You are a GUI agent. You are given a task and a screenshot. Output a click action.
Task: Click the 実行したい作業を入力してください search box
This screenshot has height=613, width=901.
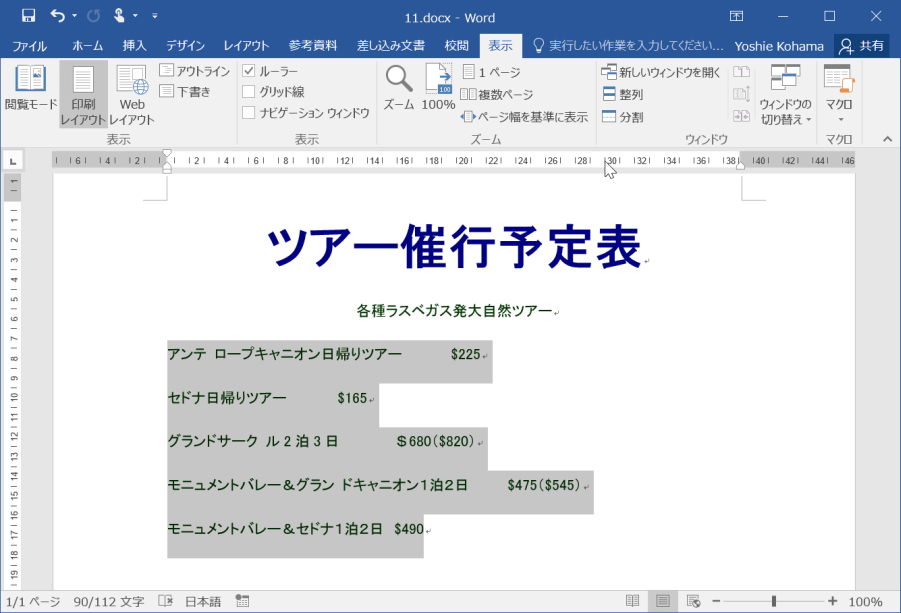pos(628,46)
